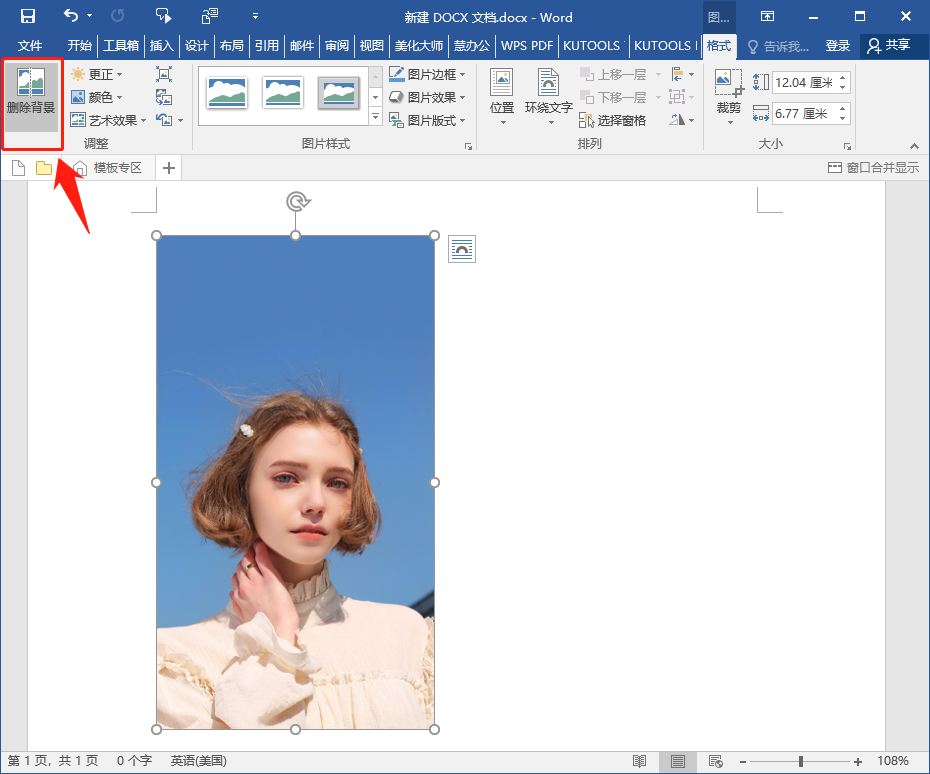
Task: Click Merge Windows Display (窗口合并显示)
Action: click(x=873, y=168)
